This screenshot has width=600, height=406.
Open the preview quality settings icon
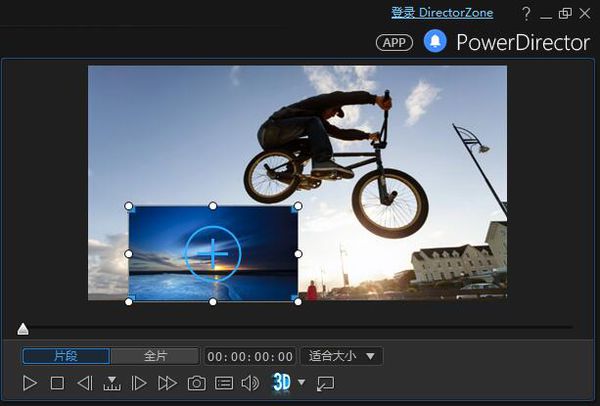tap(224, 383)
